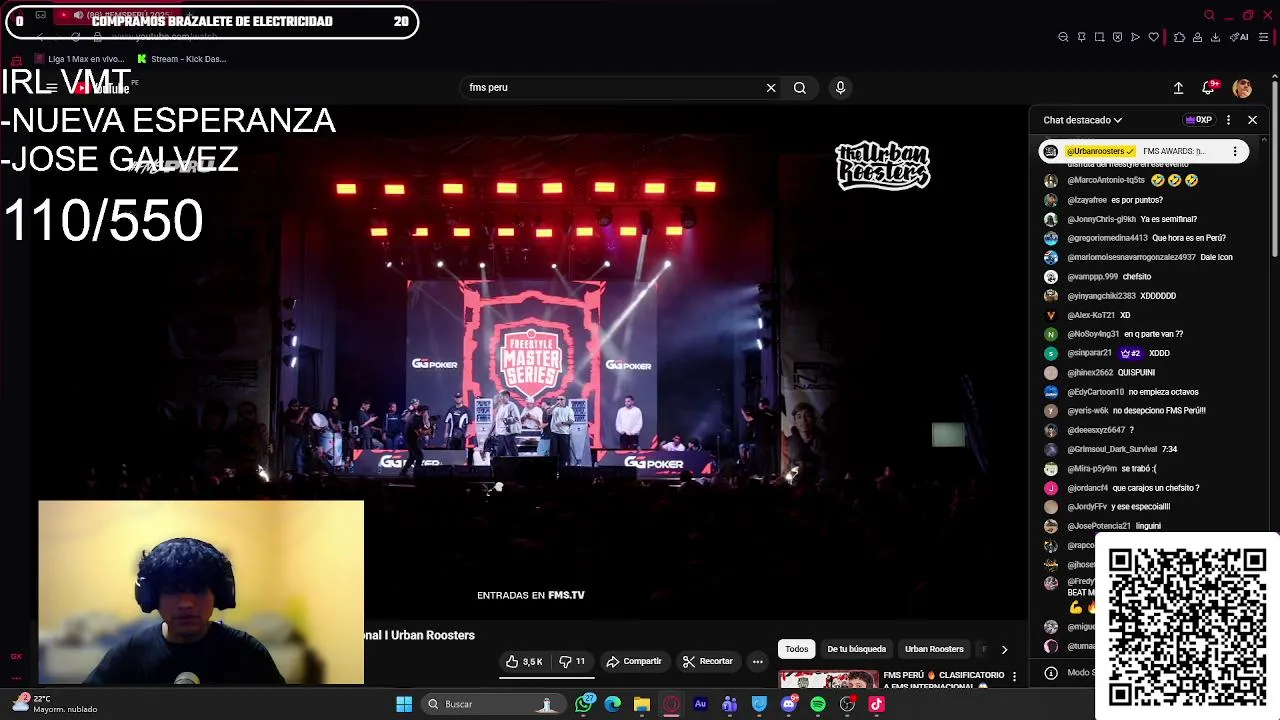Open live chat options three-dot menu
Viewport: 1280px width, 720px height.
(x=1228, y=120)
